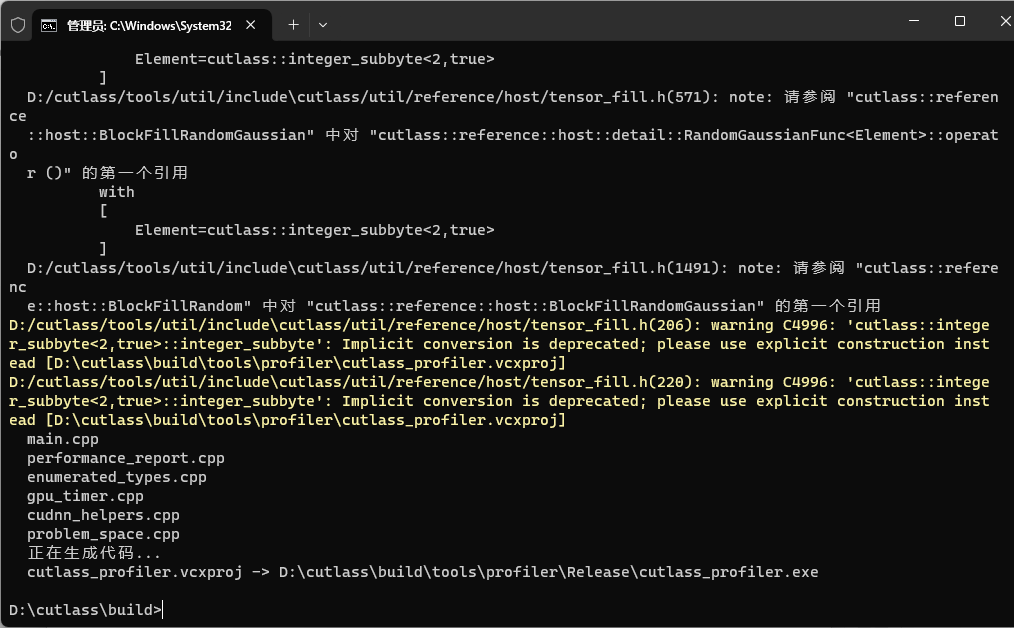The height and width of the screenshot is (628, 1014).
Task: Click the performance_report.cpp line
Action: coord(125,458)
